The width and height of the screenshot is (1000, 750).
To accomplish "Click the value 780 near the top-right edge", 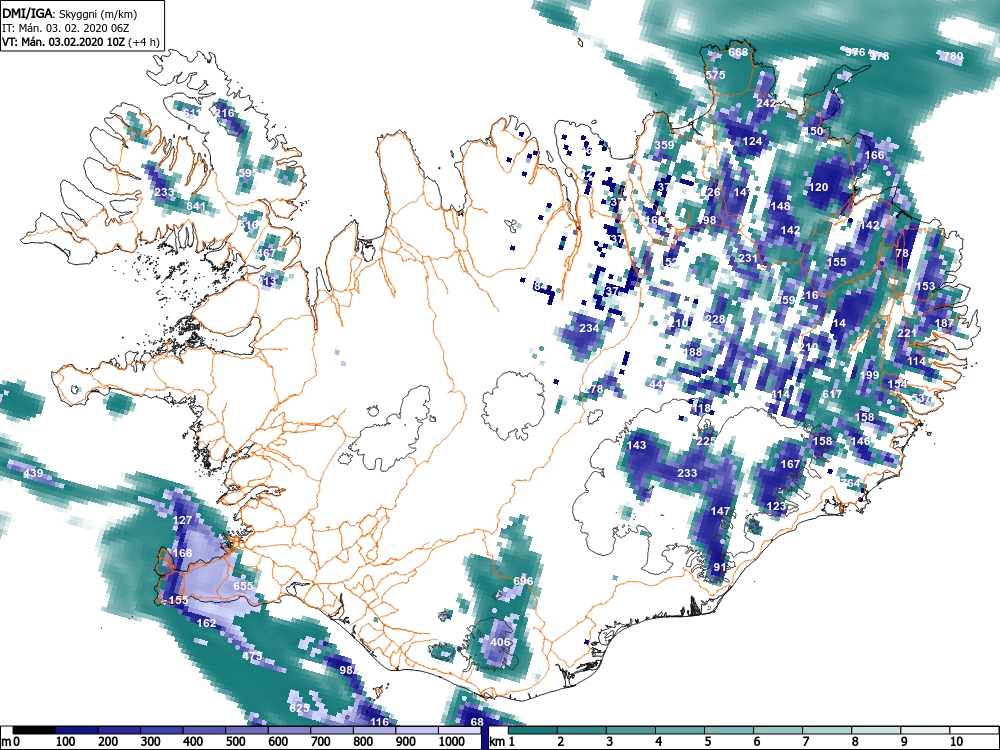I will coord(953,56).
